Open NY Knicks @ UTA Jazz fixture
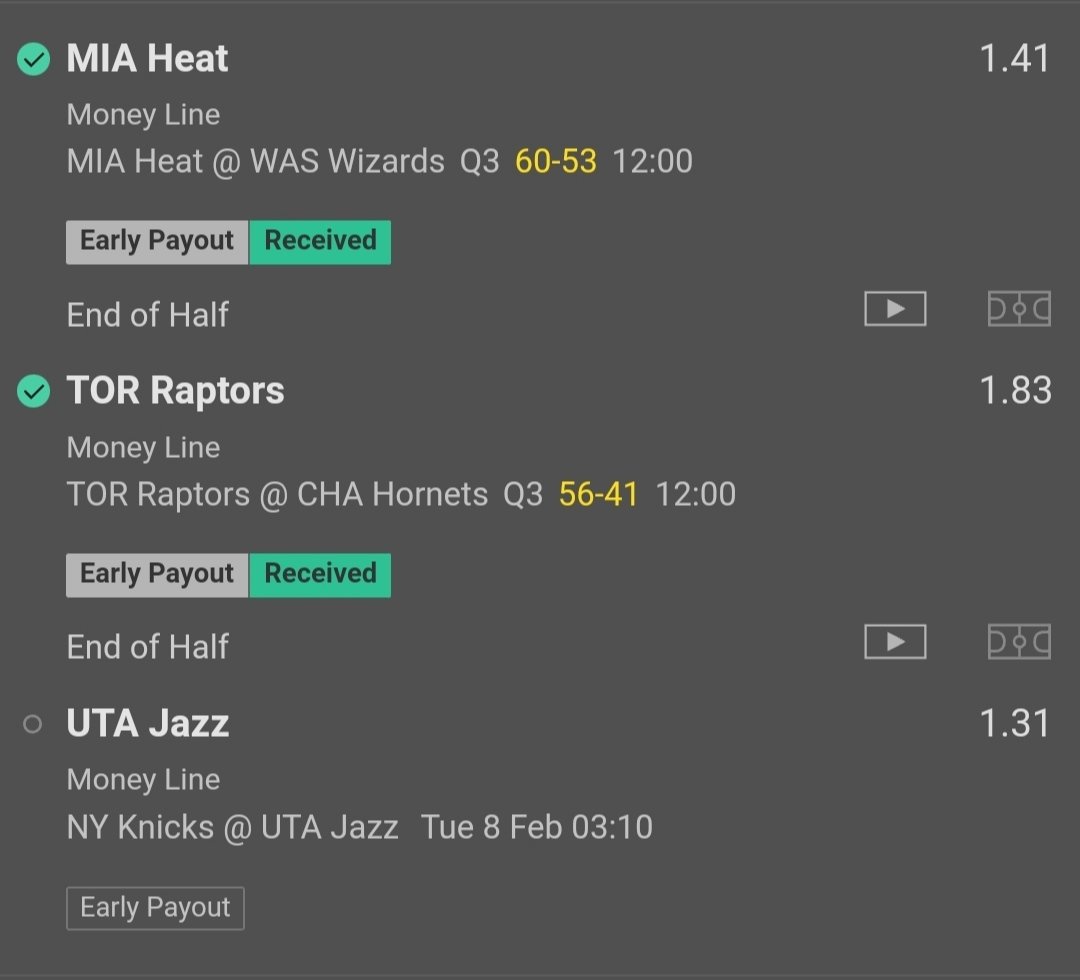The image size is (1080, 980). point(232,827)
